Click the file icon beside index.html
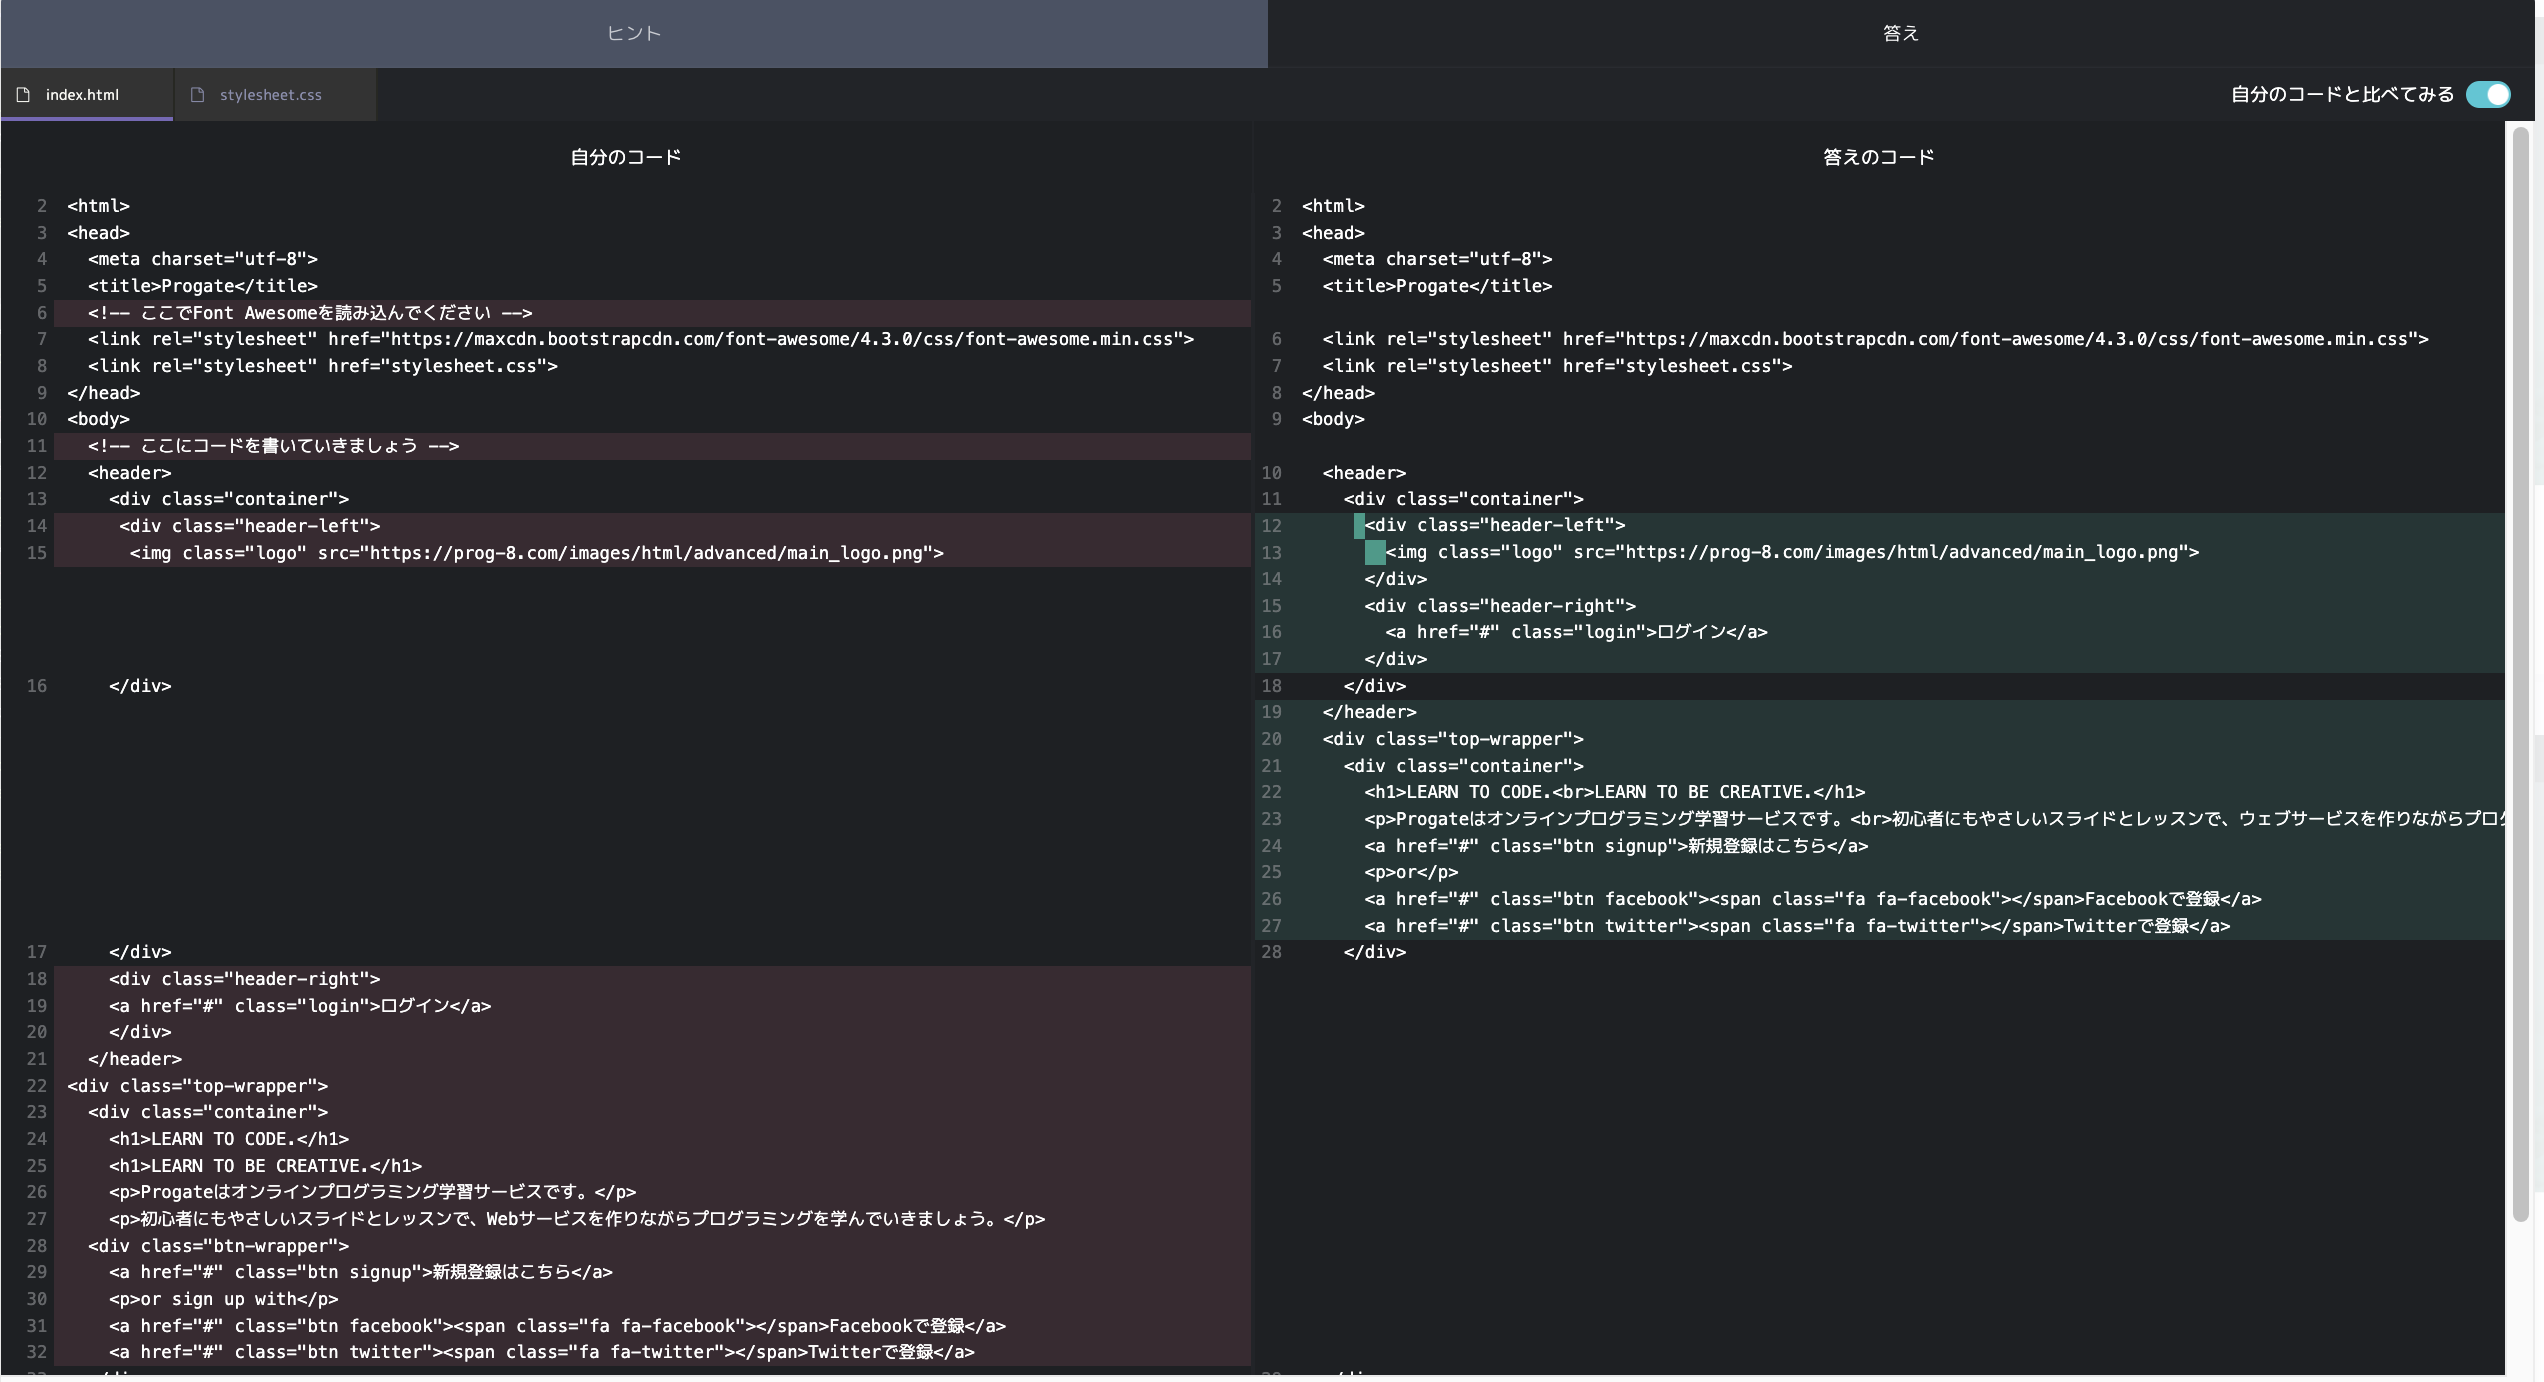Screen dimensions: 2544x1382 [22, 94]
